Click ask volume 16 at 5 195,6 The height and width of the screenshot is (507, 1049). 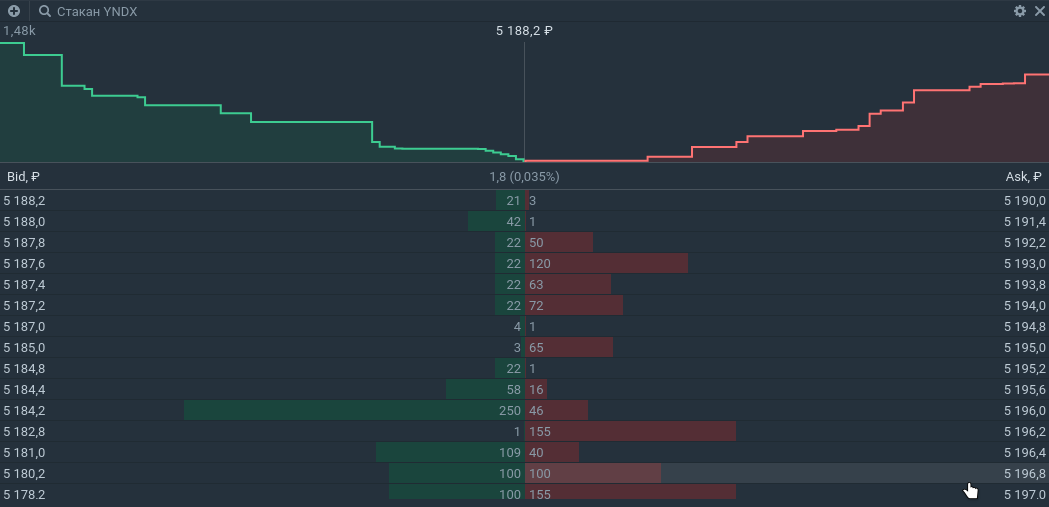tap(536, 390)
